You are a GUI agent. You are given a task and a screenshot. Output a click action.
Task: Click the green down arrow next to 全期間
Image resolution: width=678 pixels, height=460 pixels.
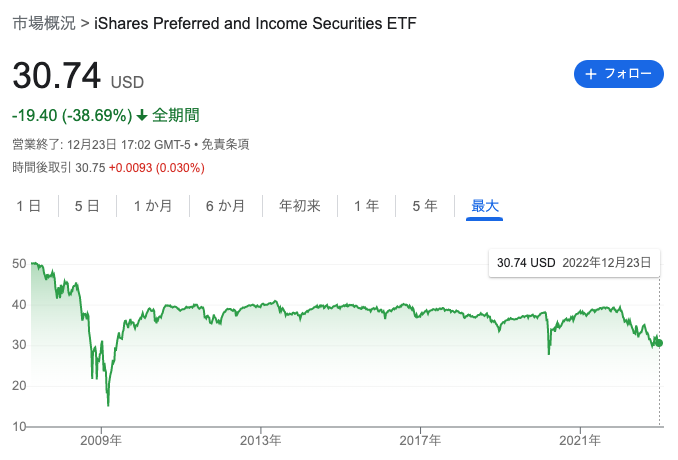(x=142, y=115)
